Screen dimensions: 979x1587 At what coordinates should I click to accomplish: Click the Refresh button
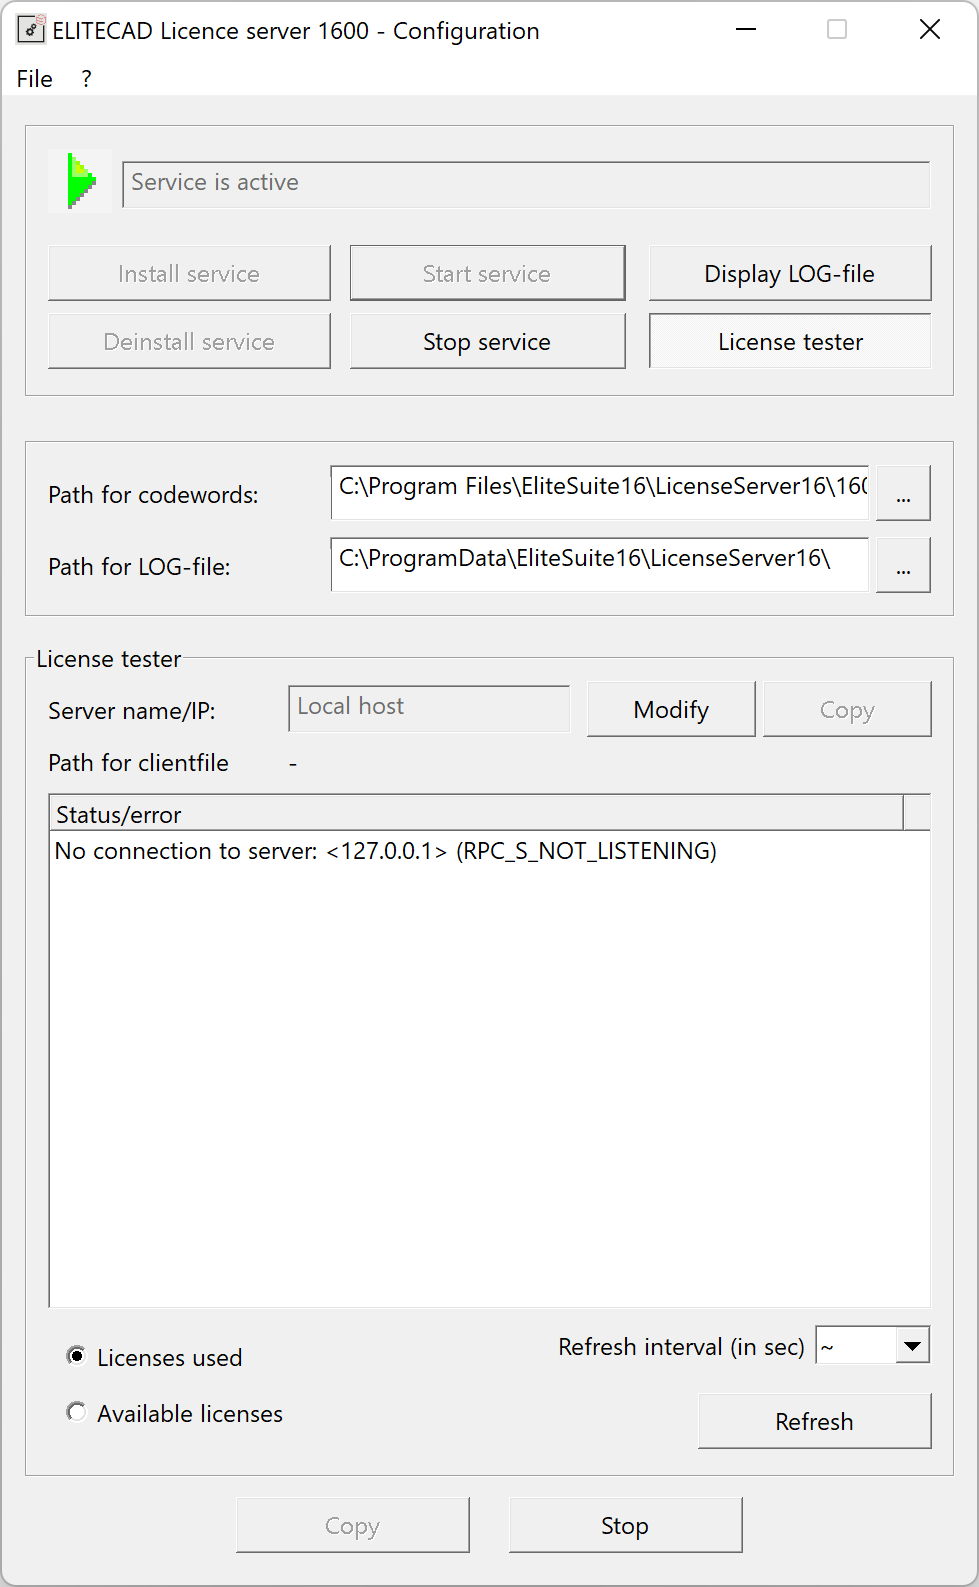pyautogui.click(x=815, y=1421)
